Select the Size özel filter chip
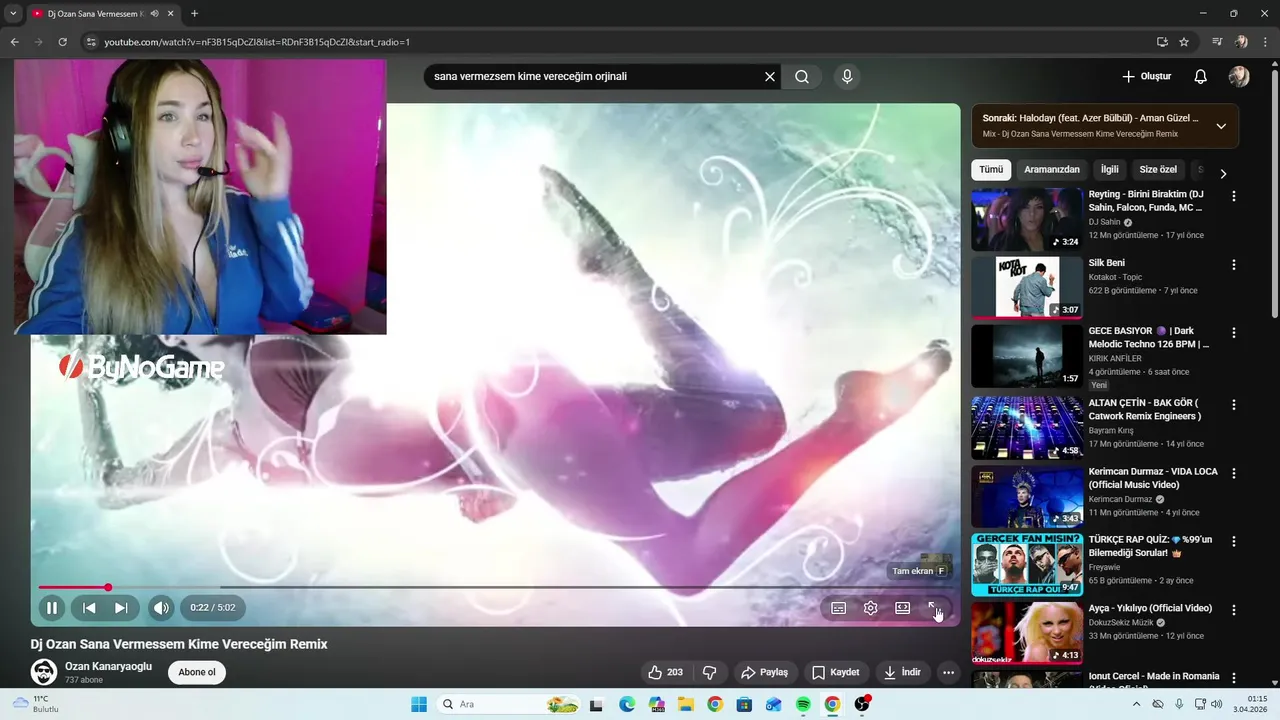 click(x=1158, y=170)
